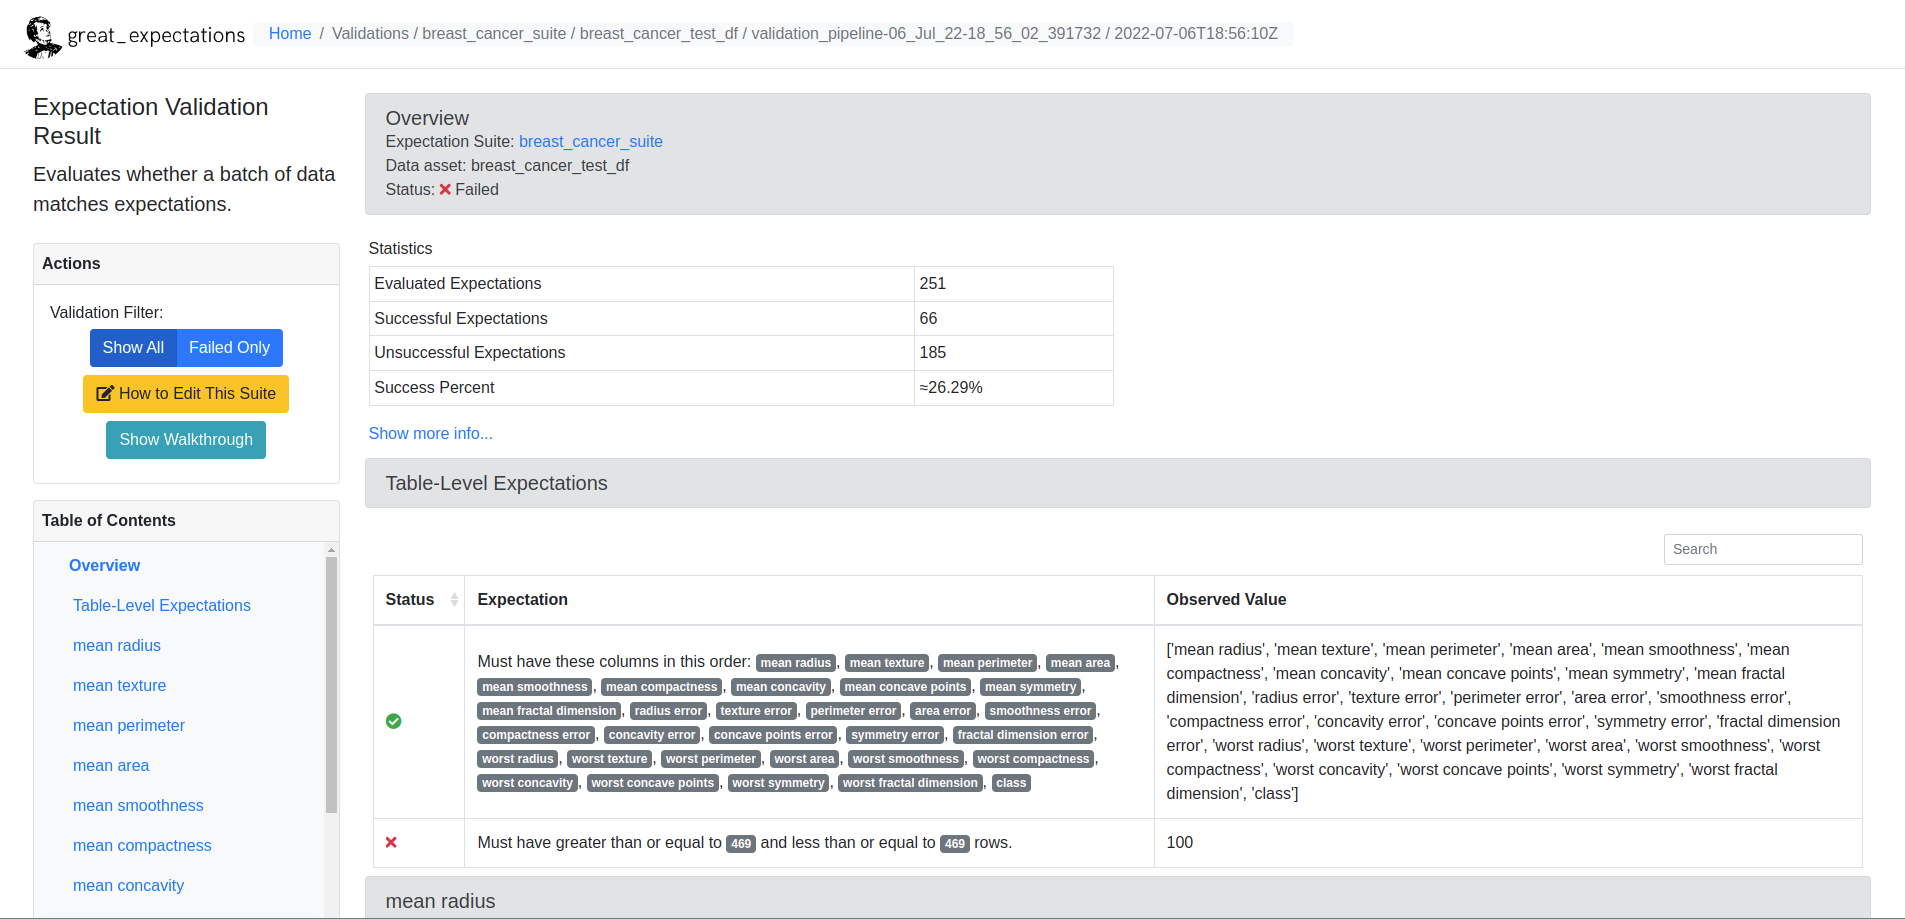
Task: Open the breast_cancer_suite link in Overview
Action: (590, 141)
